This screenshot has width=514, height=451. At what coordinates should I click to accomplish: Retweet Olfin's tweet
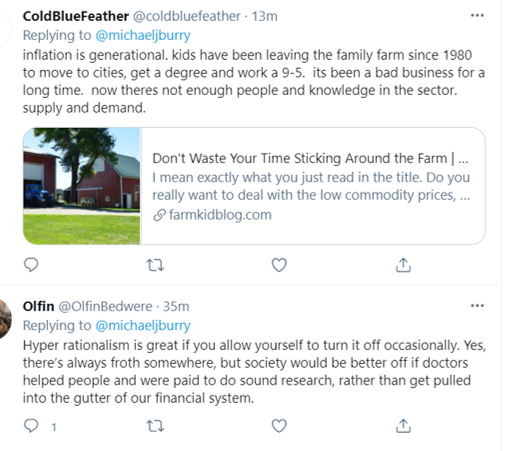point(155,426)
